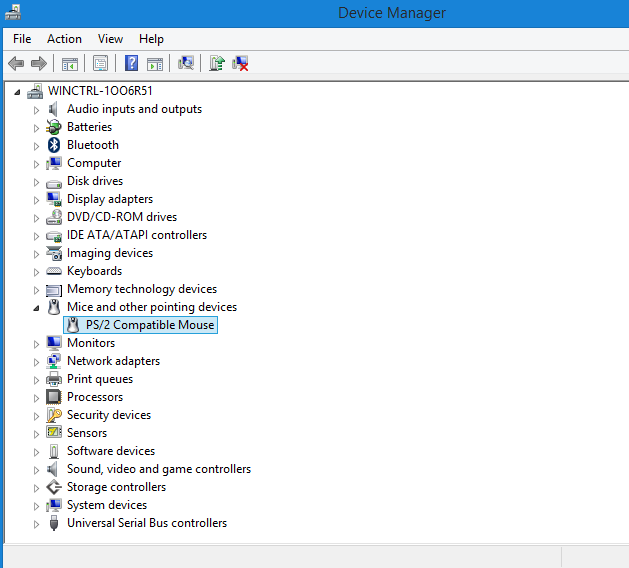The image size is (629, 568).
Task: Select Universal Serial Bus controllers label
Action: pyautogui.click(x=147, y=523)
